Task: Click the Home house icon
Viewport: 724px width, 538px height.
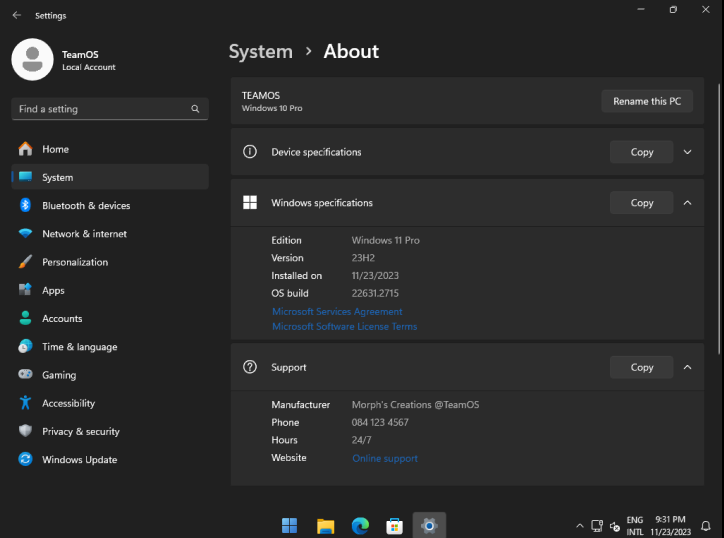Action: (25, 149)
